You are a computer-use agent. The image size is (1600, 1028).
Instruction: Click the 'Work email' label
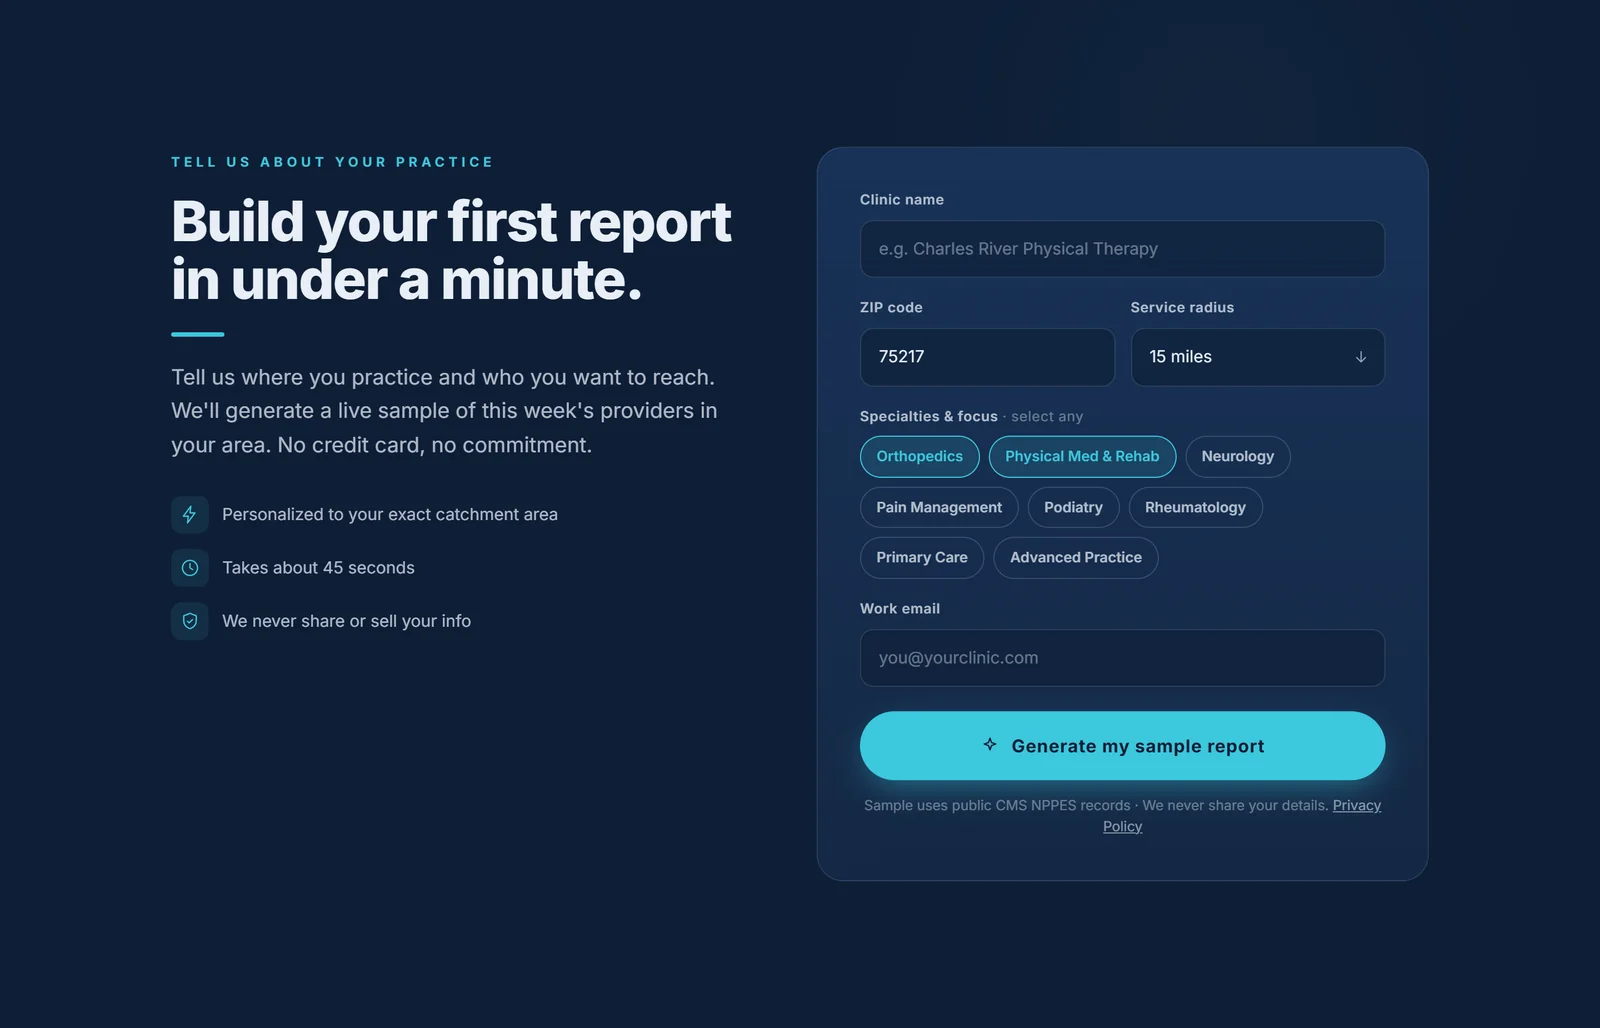[x=900, y=609]
